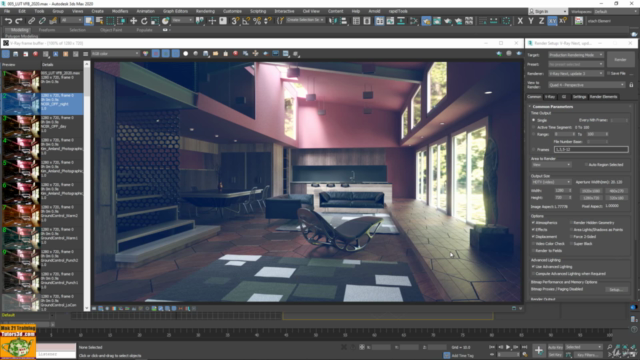This screenshot has width=640, height=360.
Task: Click the Setup button for bitmap proxies
Action: point(616,289)
